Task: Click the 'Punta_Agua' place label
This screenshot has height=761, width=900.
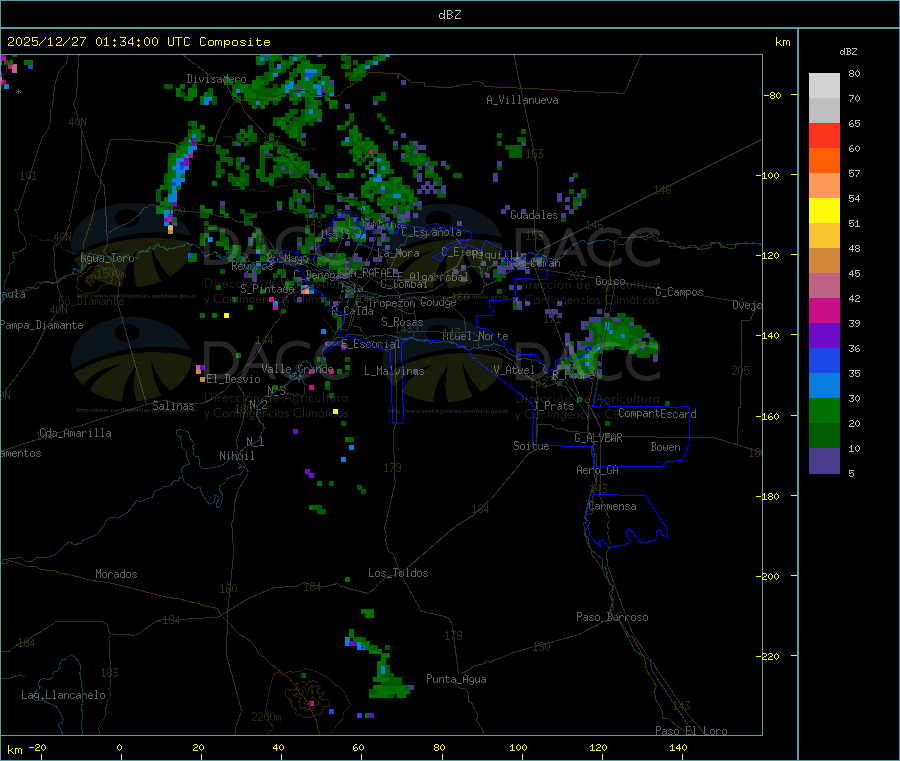Action: point(456,679)
